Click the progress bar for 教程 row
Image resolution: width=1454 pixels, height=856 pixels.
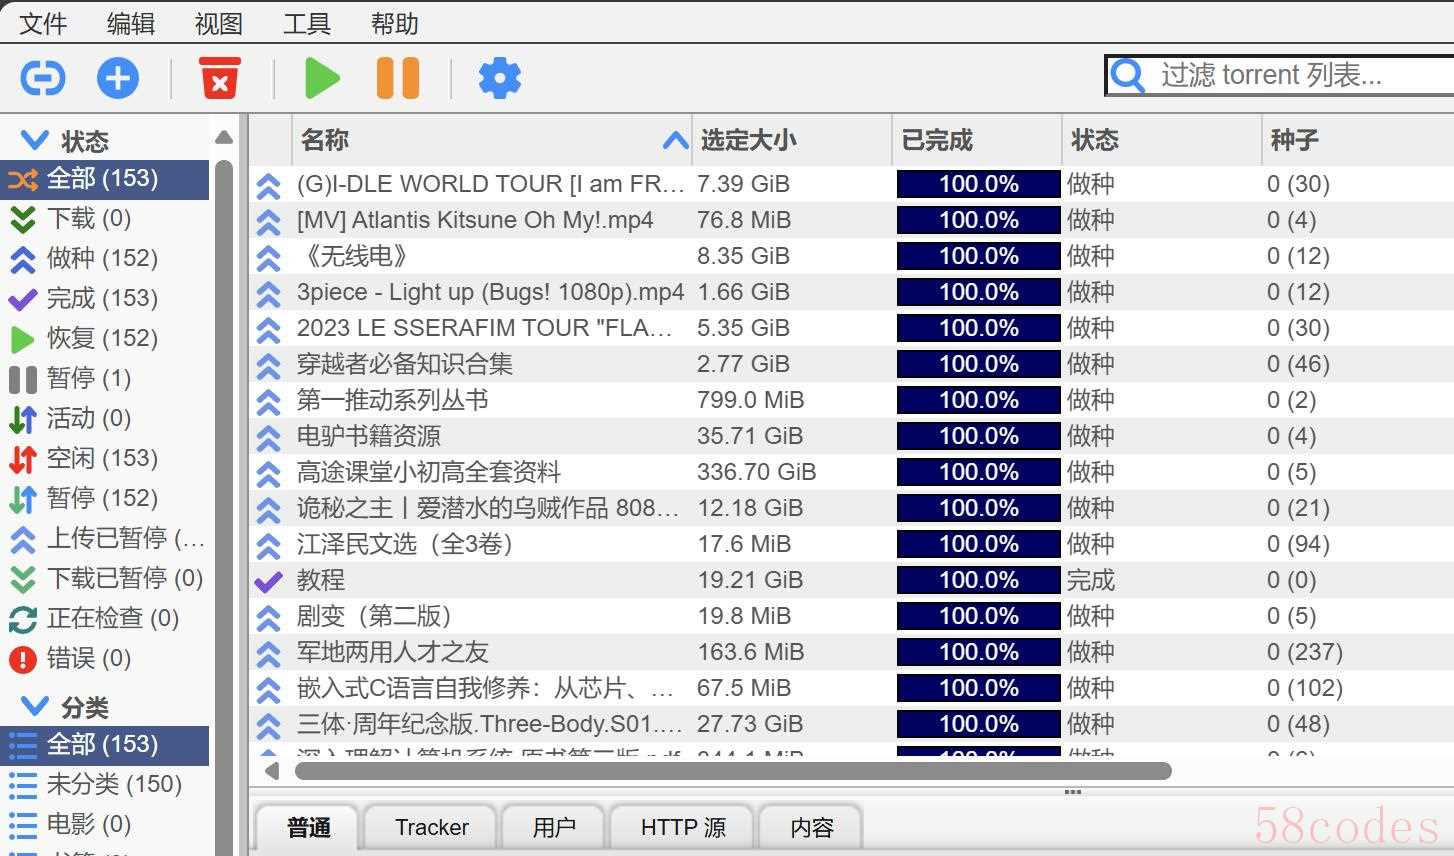point(978,580)
